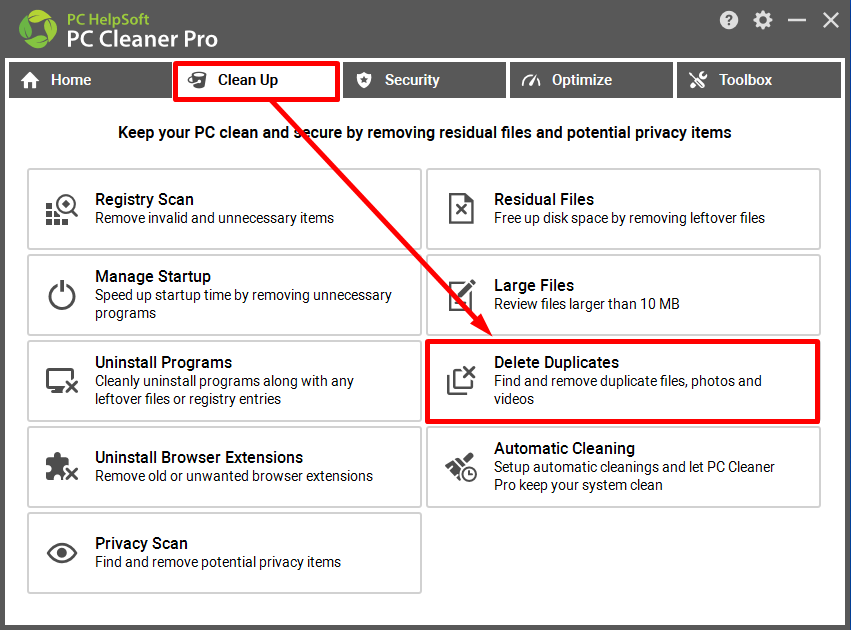This screenshot has width=851, height=630.
Task: Go to the Optimize tab
Action: (590, 80)
